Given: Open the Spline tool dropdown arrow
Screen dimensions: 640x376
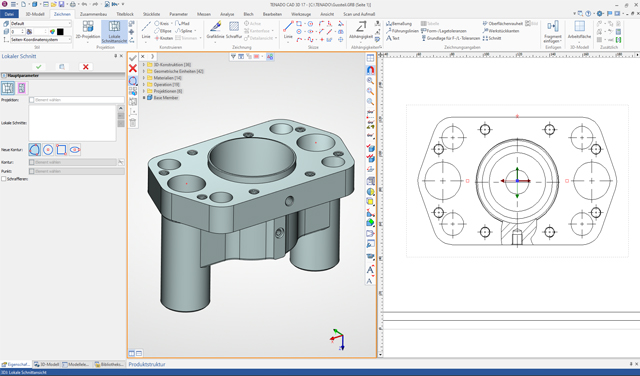Looking at the screenshot, I should coord(195,31).
